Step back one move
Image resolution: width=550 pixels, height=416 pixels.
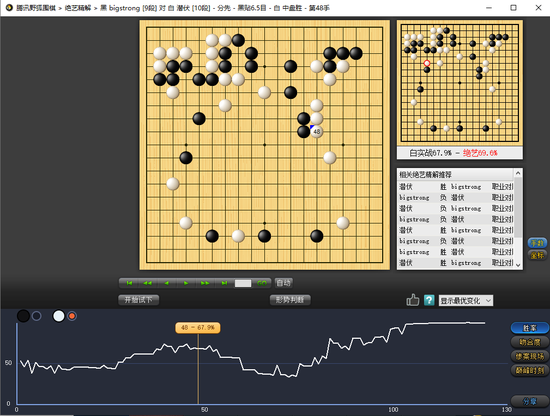click(167, 283)
